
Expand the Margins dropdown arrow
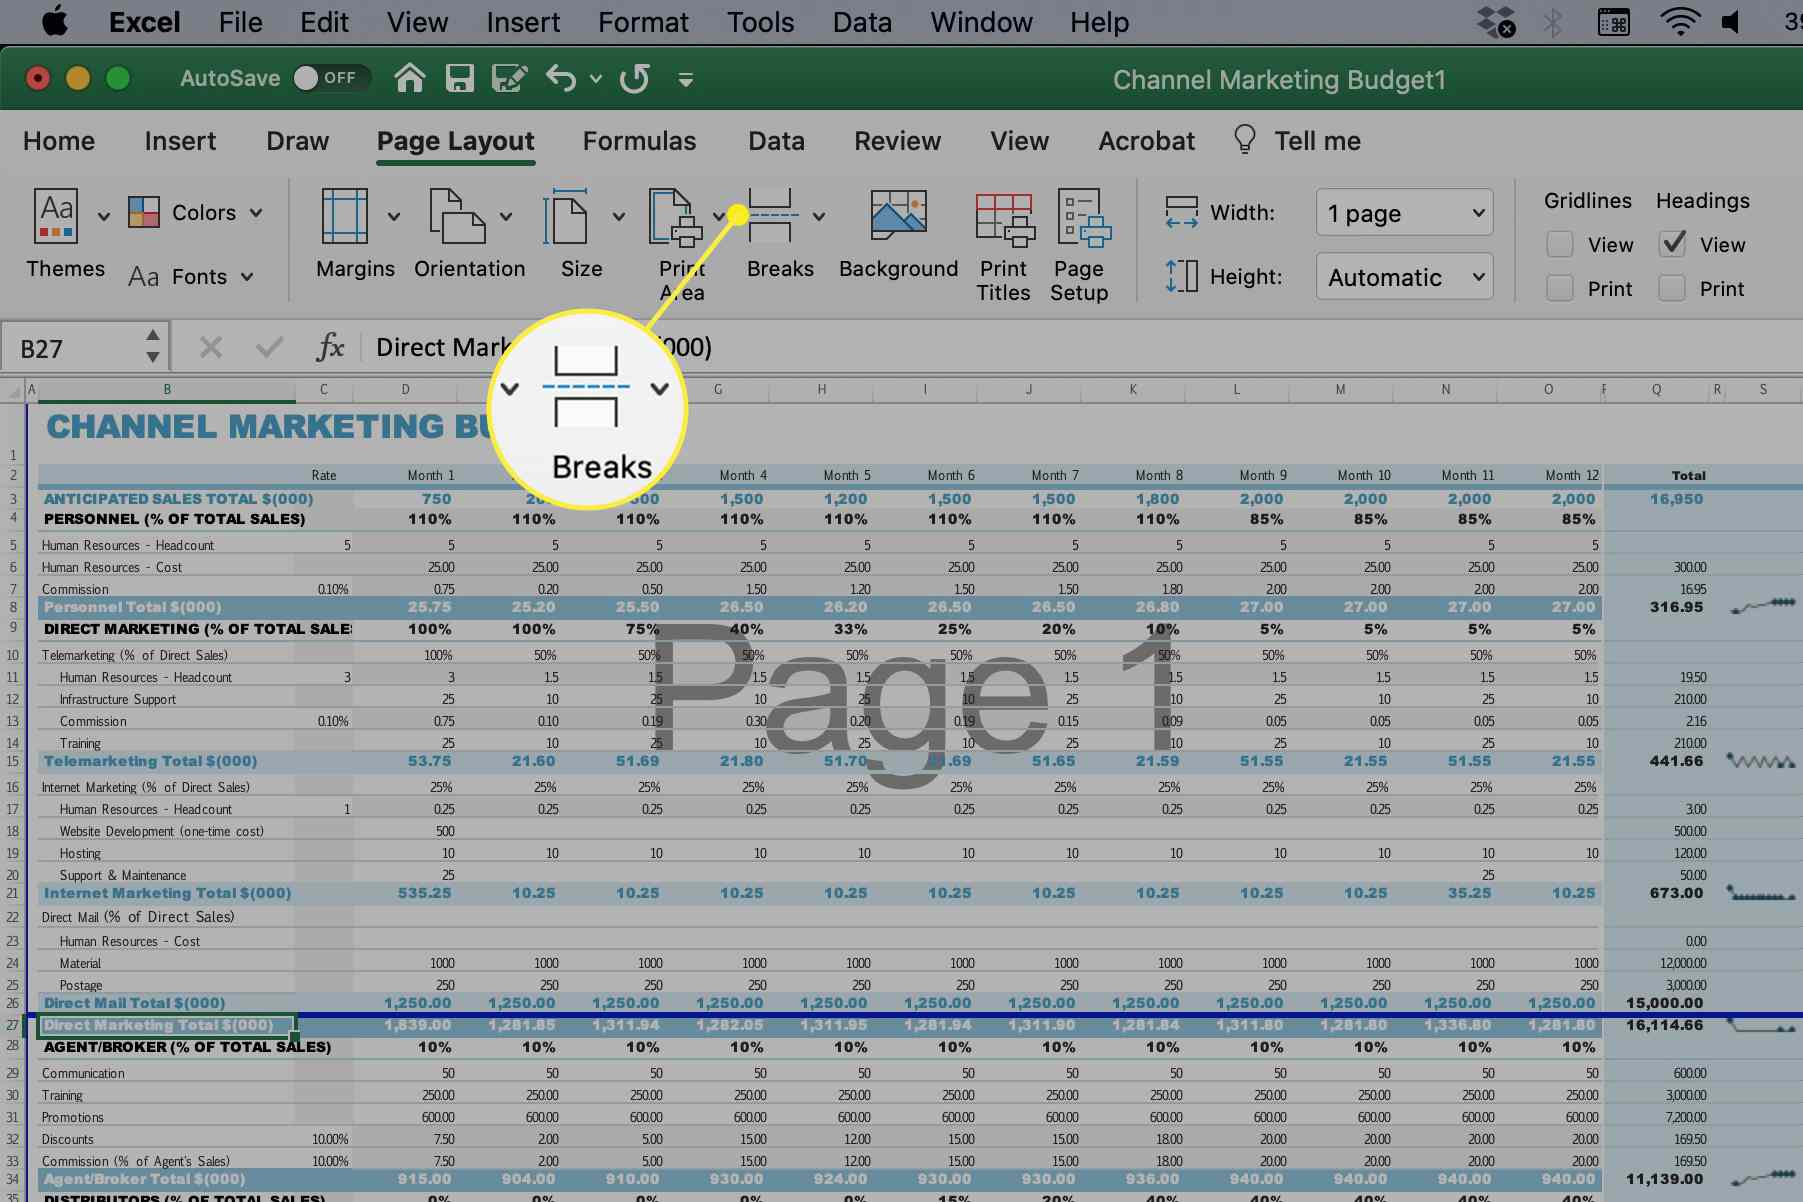point(394,216)
